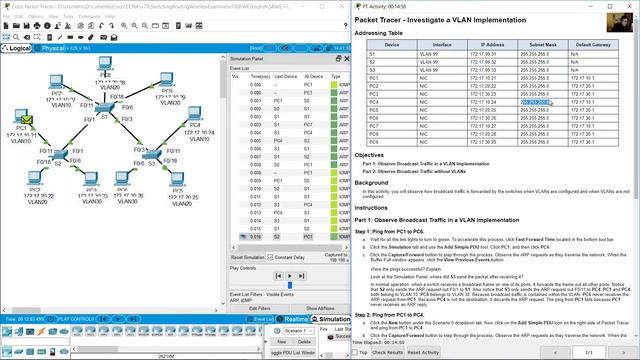Viewport: 640px width, 360px height.
Task: Open the Extensions menu
Action: point(89,16)
